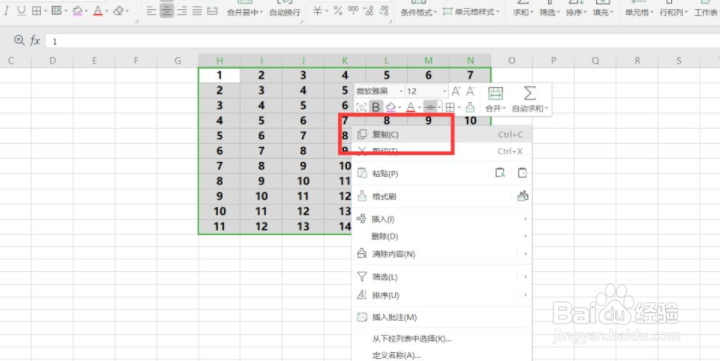This screenshot has width=720, height=361.
Task: Click the mini toolbar 合并 merge button
Action: pos(495,99)
